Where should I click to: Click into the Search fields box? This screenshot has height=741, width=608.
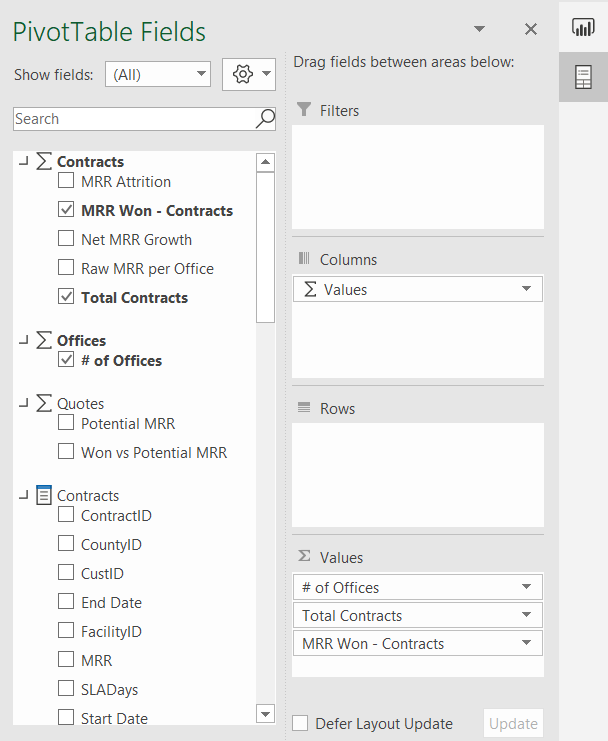click(x=135, y=119)
